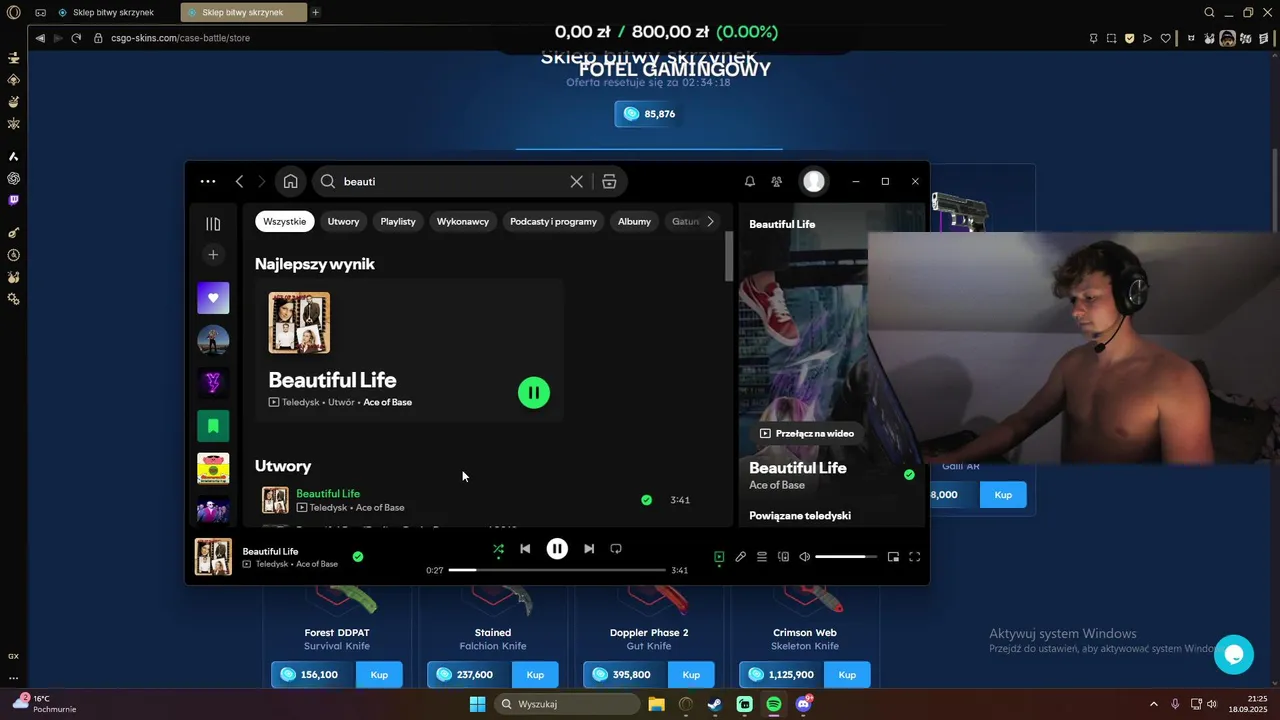
Task: Open new browser tab plus button
Action: point(316,13)
